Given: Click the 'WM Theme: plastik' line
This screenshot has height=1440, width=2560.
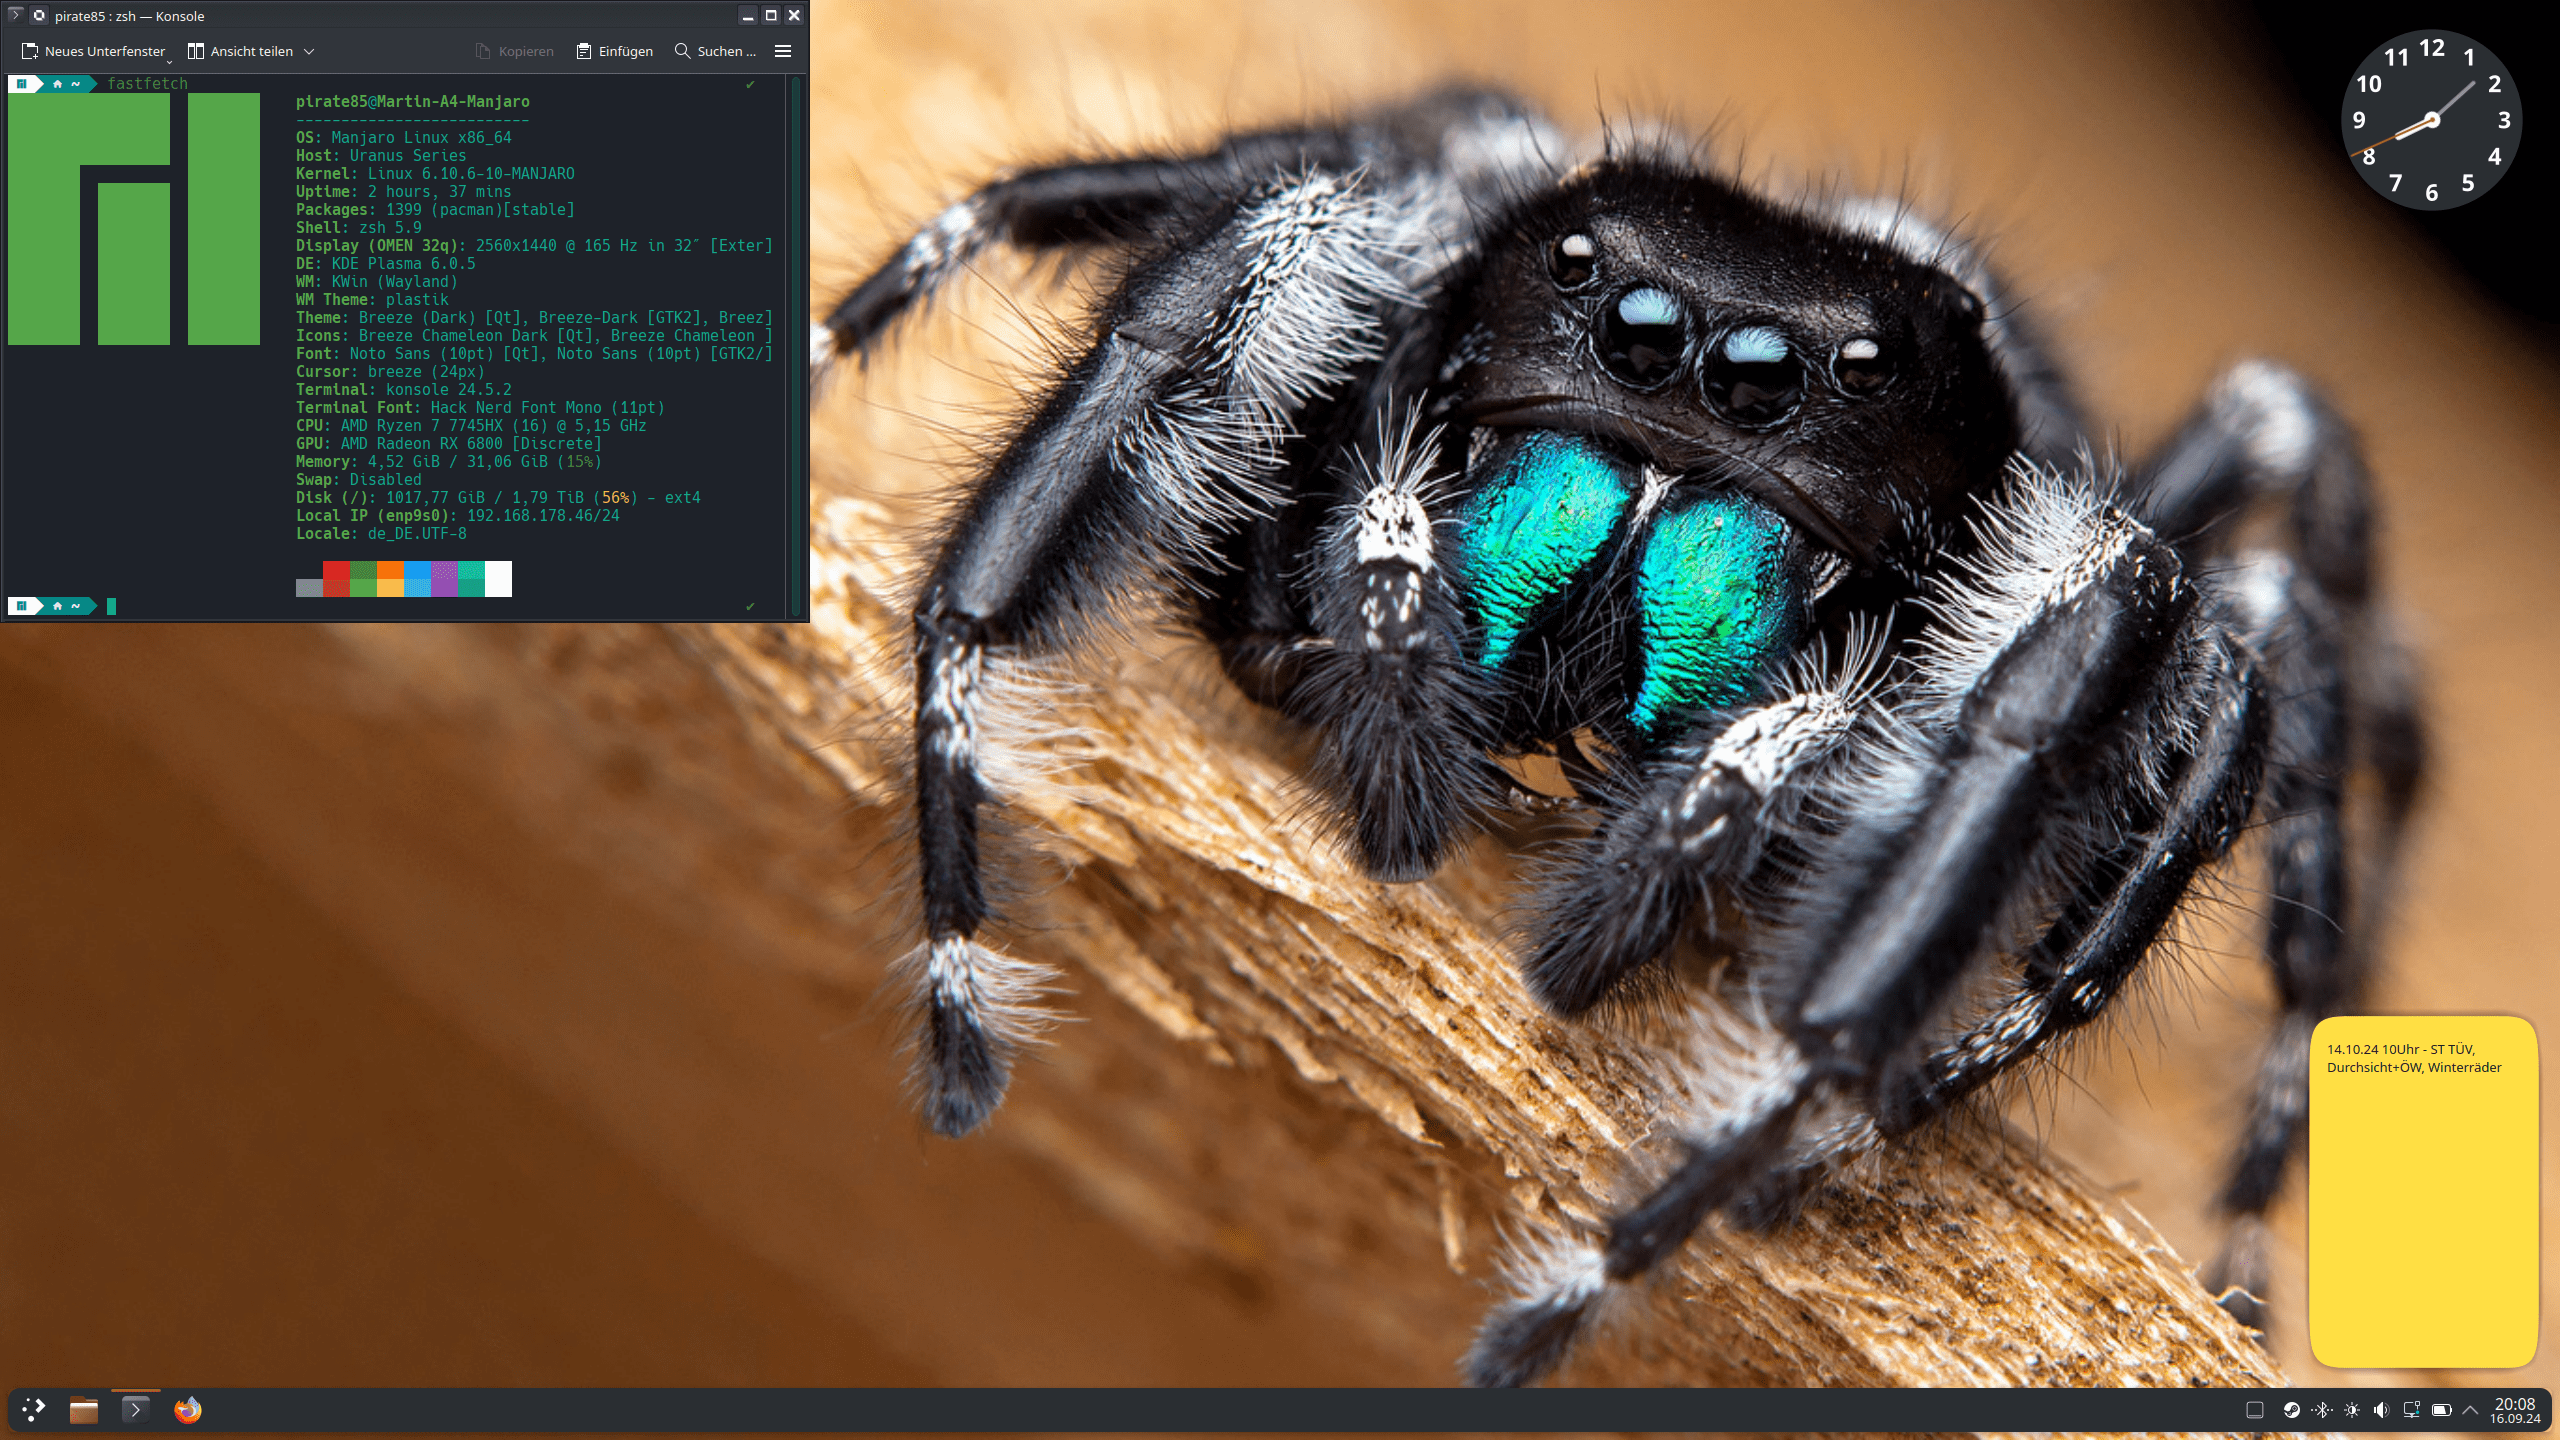Looking at the screenshot, I should pos(372,300).
